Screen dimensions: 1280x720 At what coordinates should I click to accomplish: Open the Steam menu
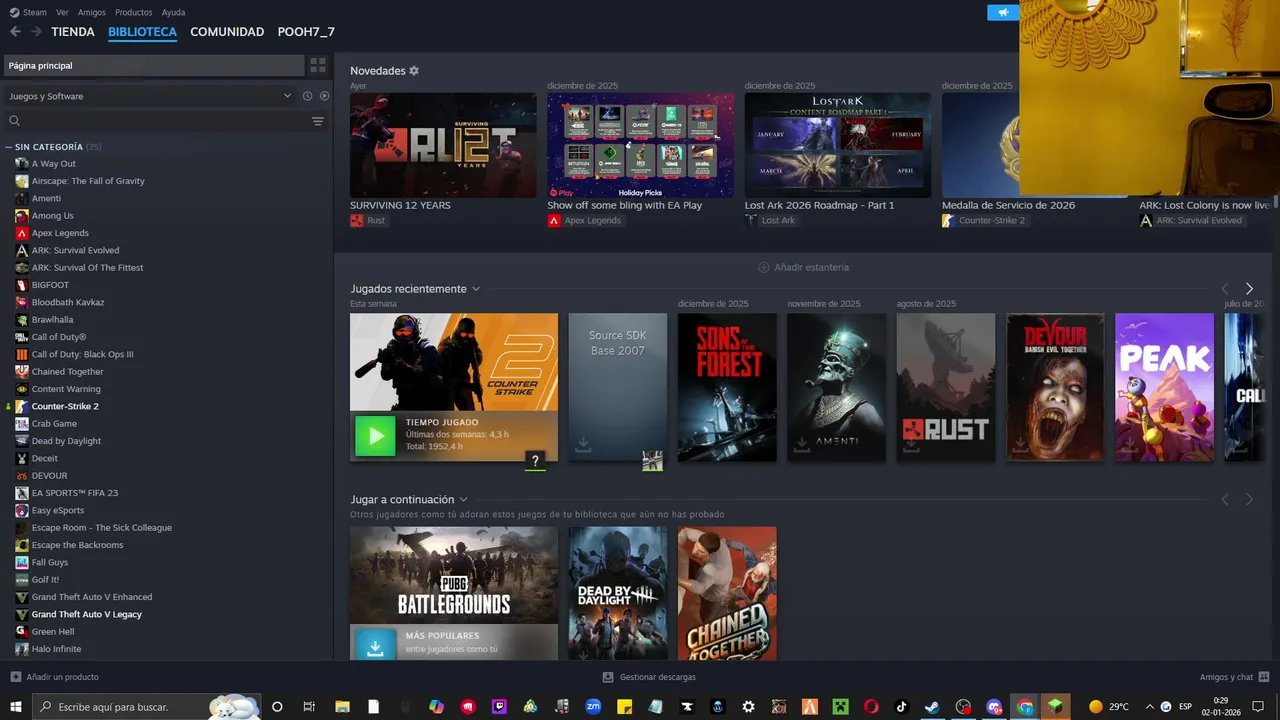tap(28, 12)
